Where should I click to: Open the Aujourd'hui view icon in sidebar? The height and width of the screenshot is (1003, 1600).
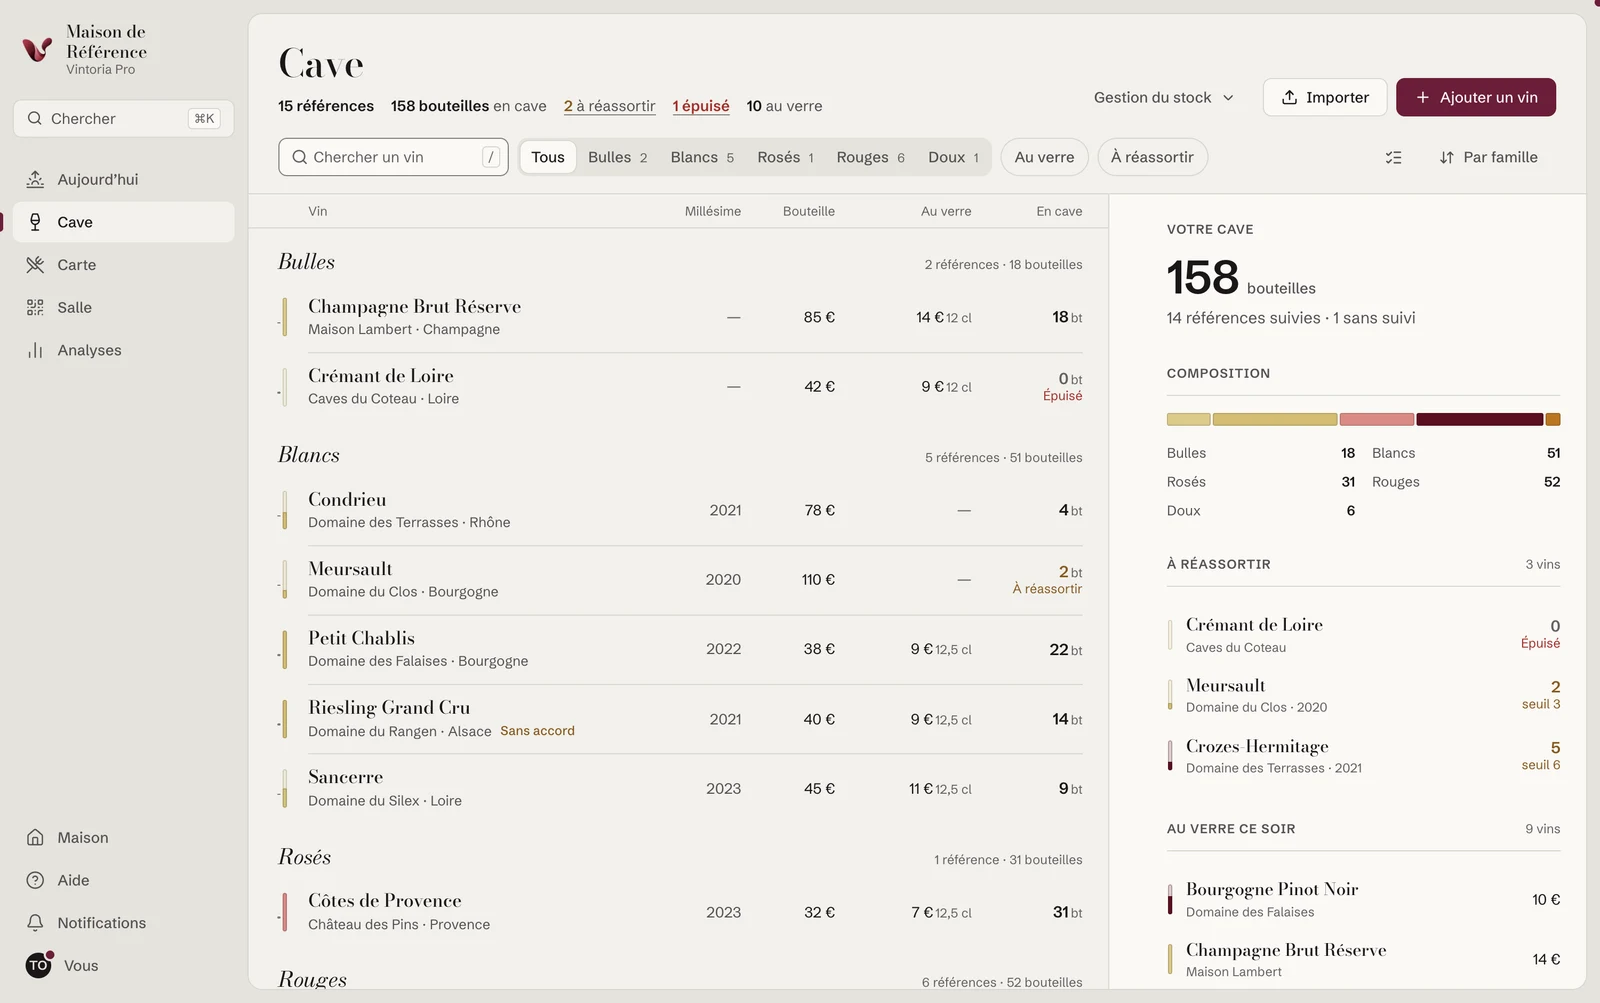pos(35,179)
